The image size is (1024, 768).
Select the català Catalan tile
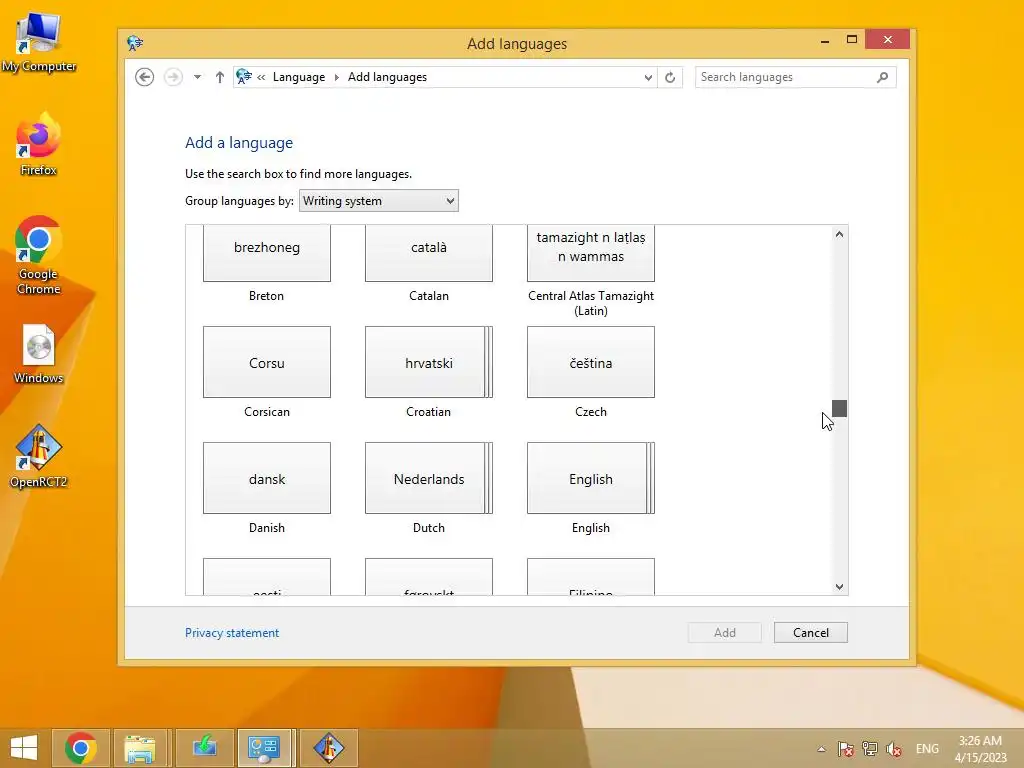pyautogui.click(x=428, y=254)
